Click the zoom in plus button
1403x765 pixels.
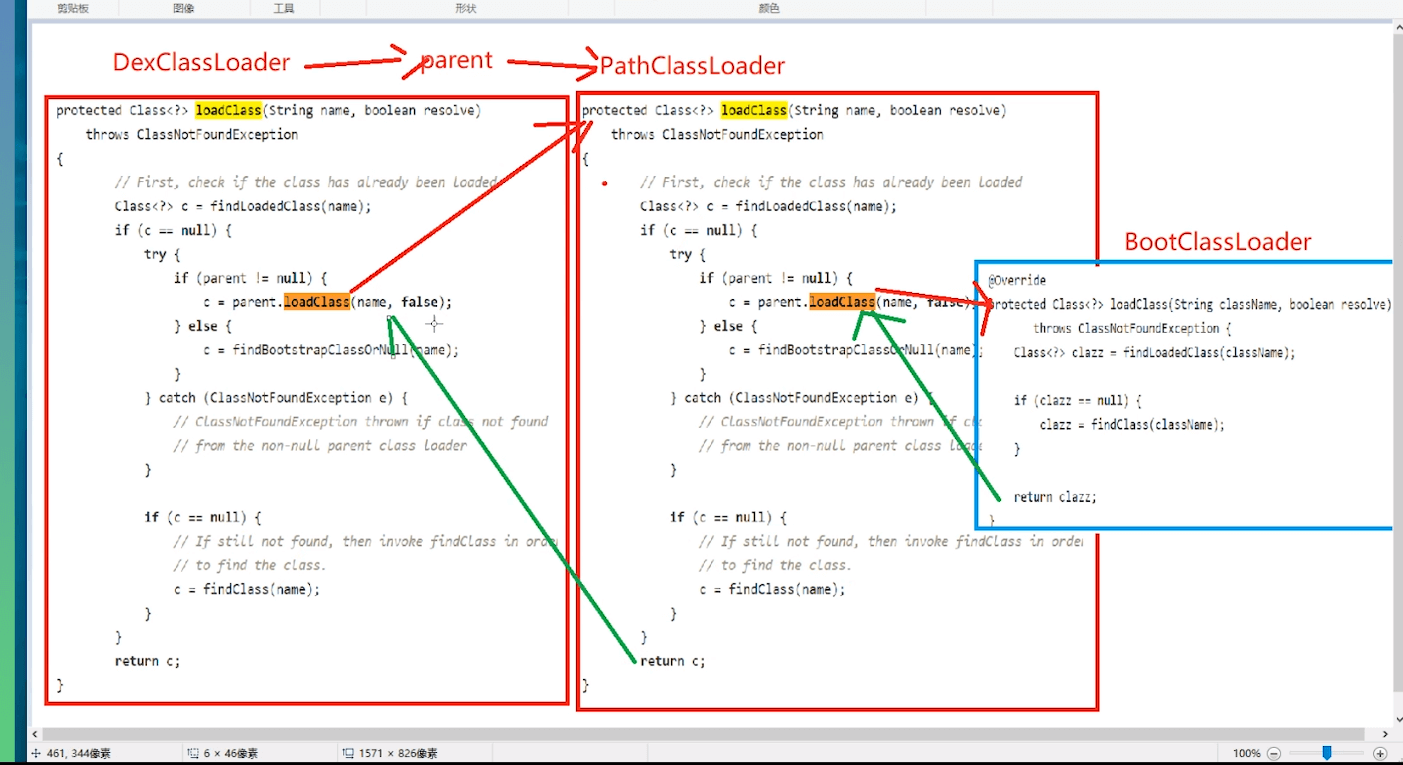coord(1380,753)
